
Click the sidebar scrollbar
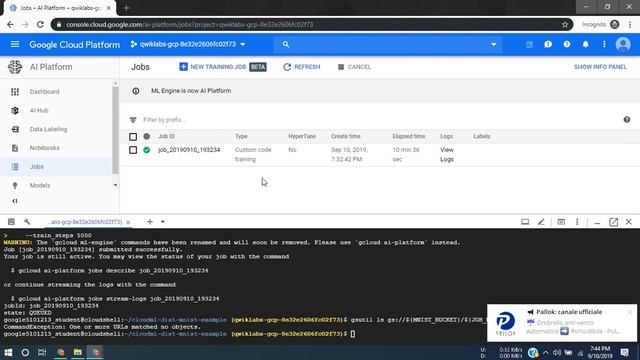(115, 130)
